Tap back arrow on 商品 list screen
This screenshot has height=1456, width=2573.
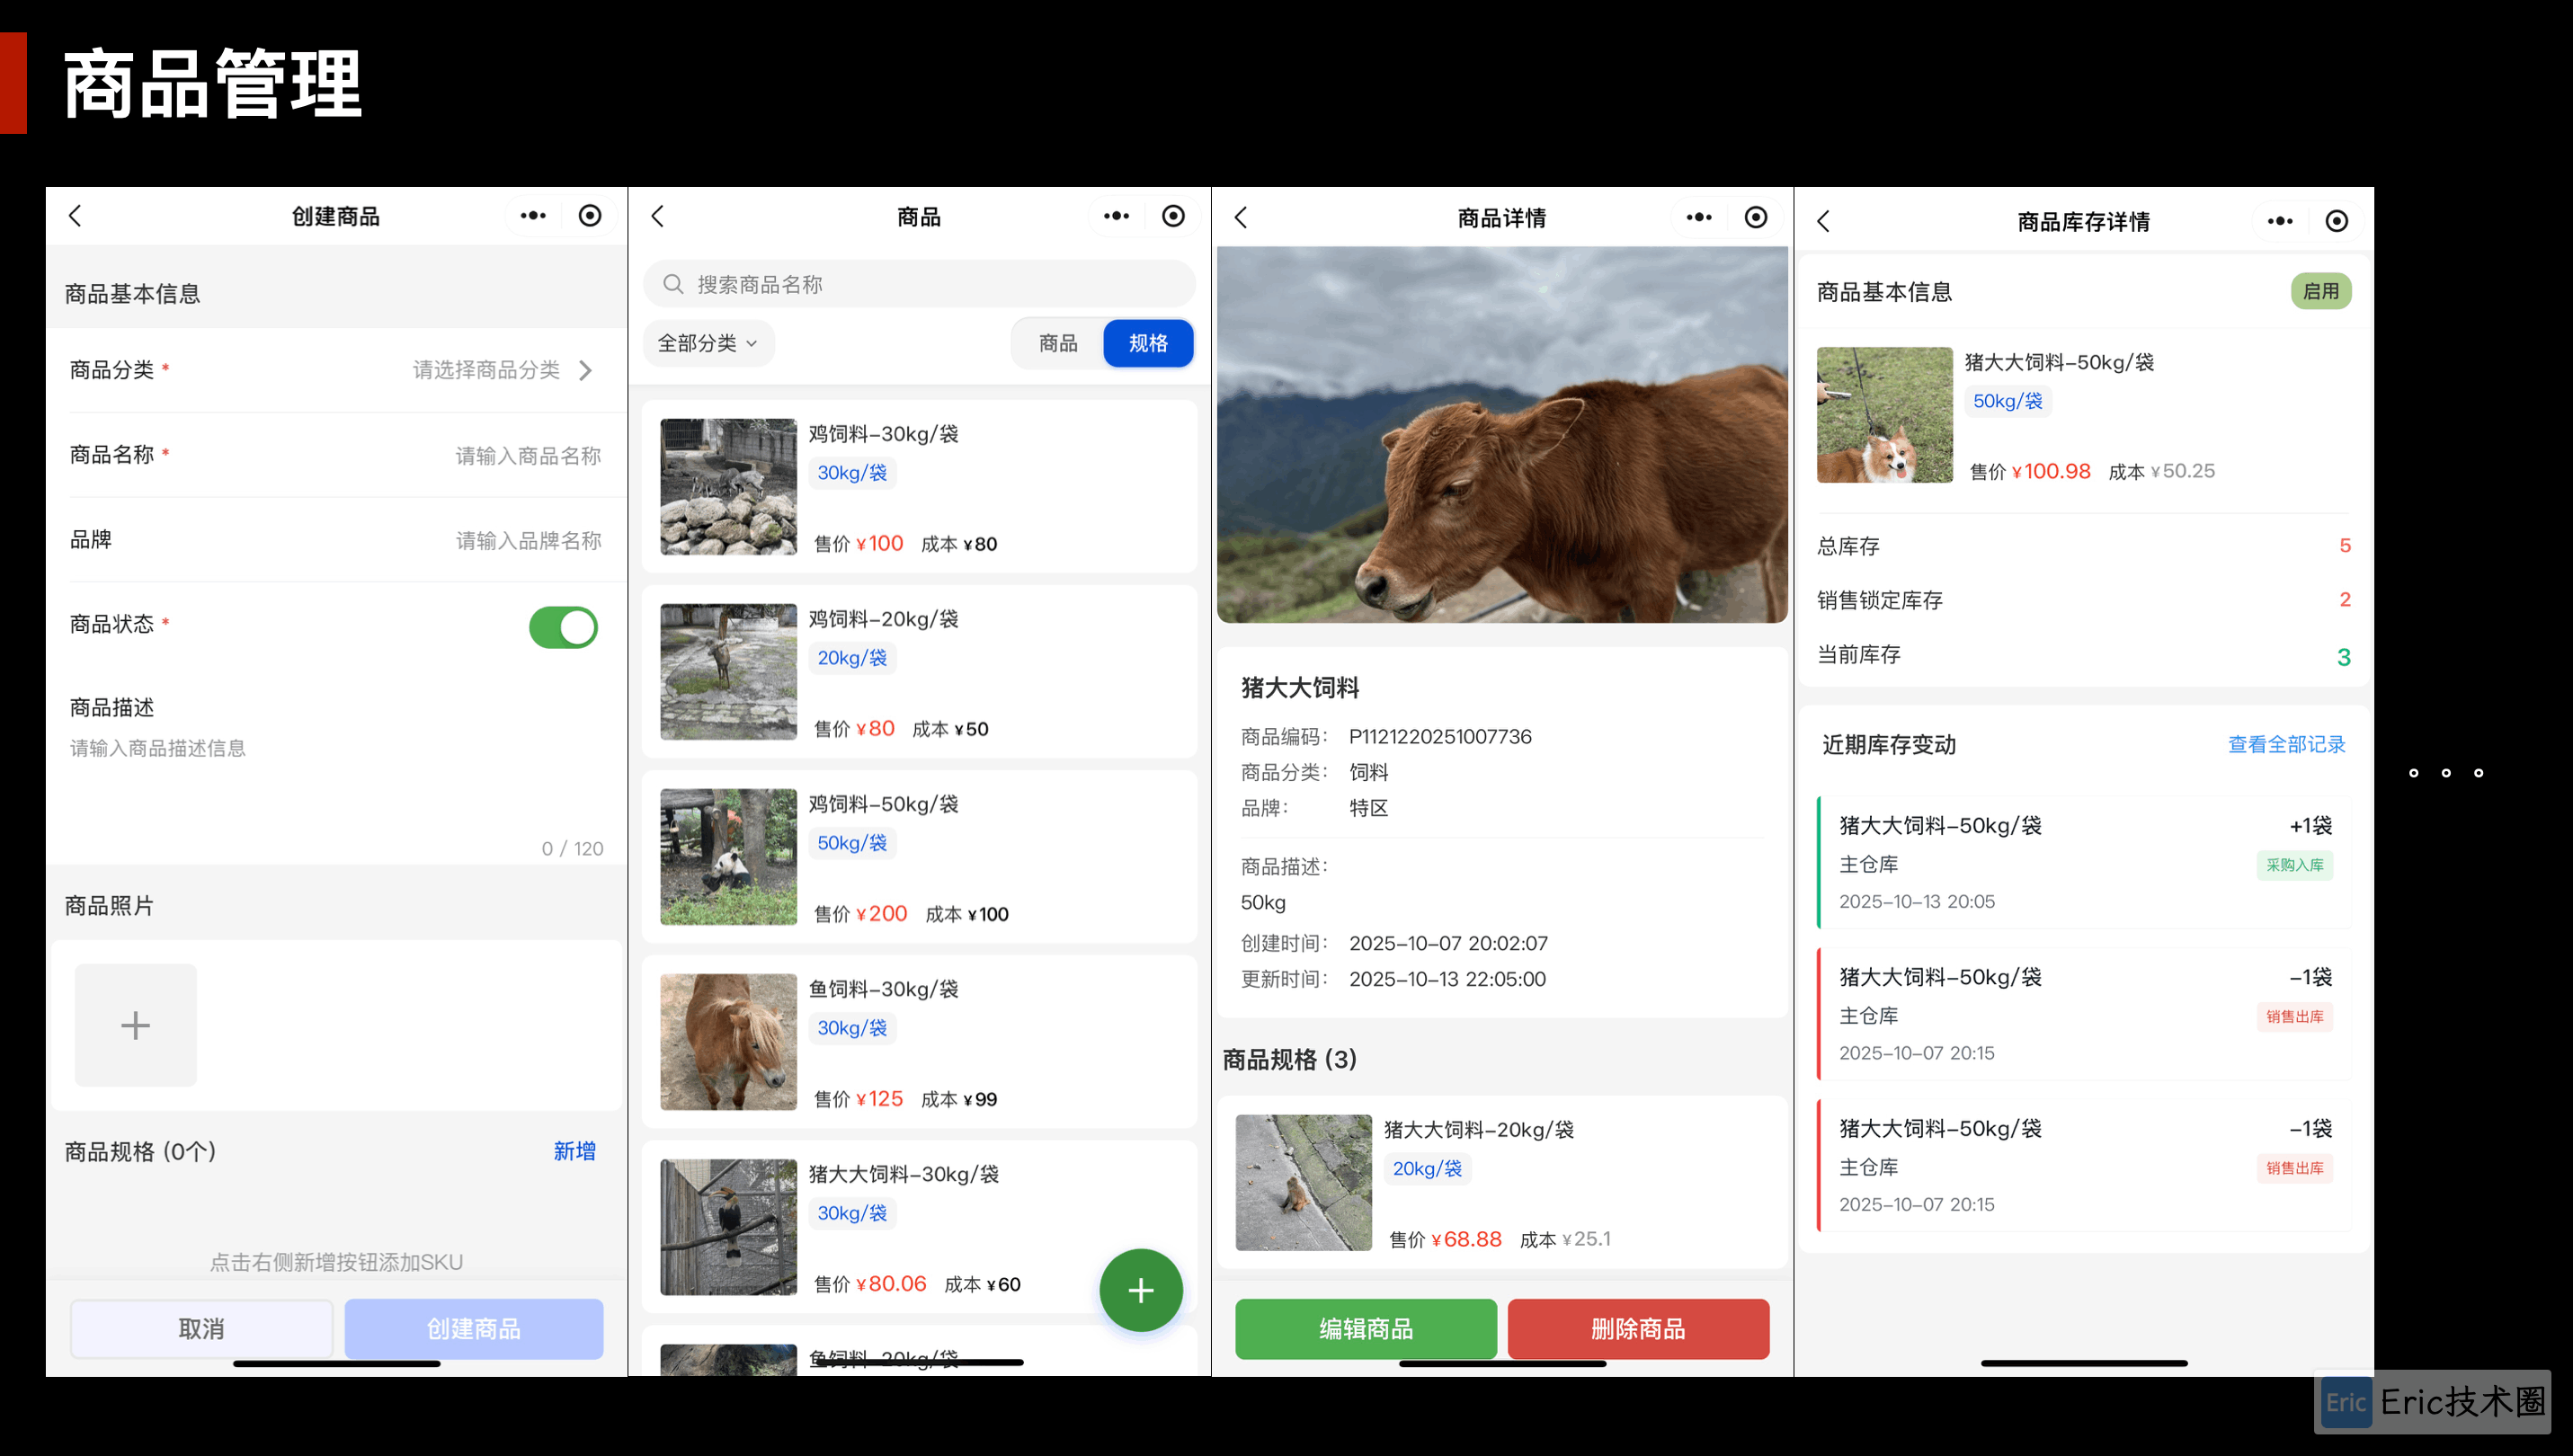[x=658, y=216]
